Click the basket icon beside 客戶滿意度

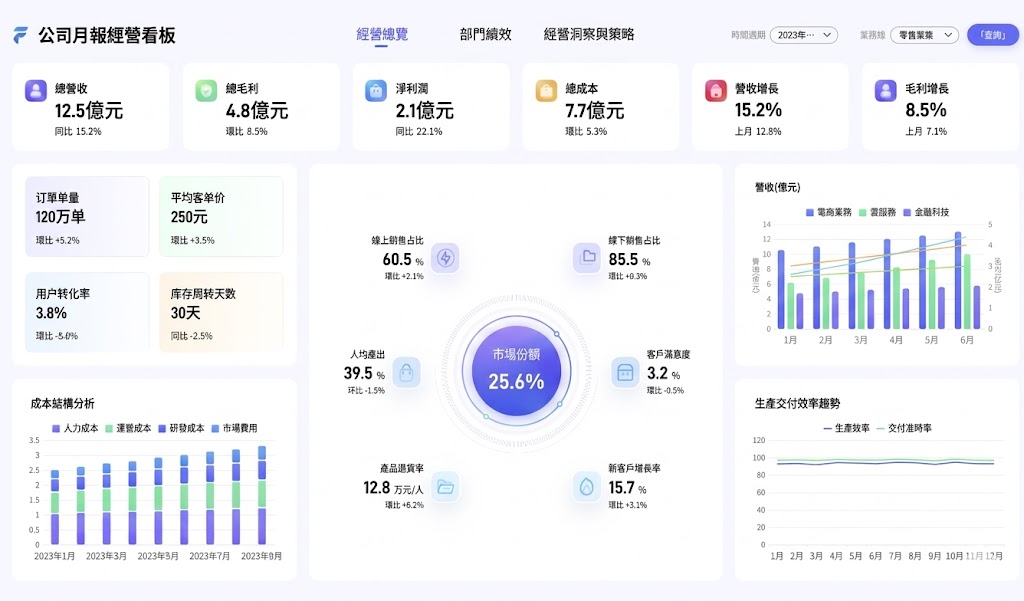pos(626,370)
